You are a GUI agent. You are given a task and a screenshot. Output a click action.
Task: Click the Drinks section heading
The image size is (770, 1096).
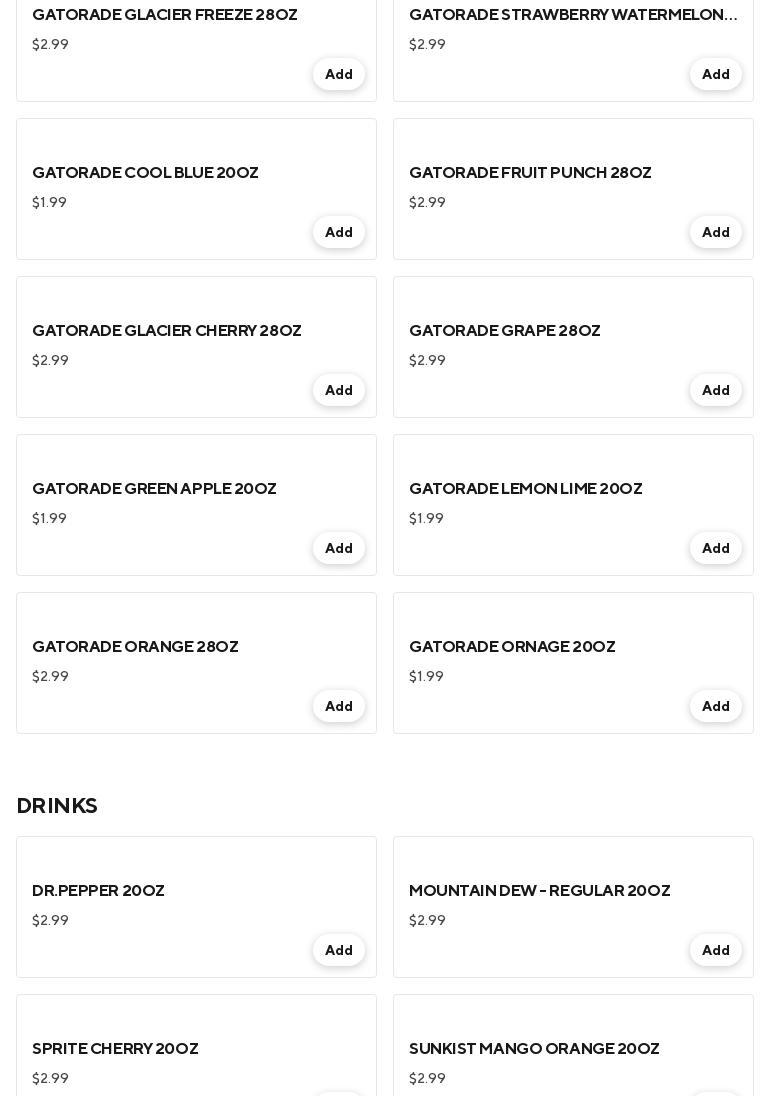tap(57, 806)
